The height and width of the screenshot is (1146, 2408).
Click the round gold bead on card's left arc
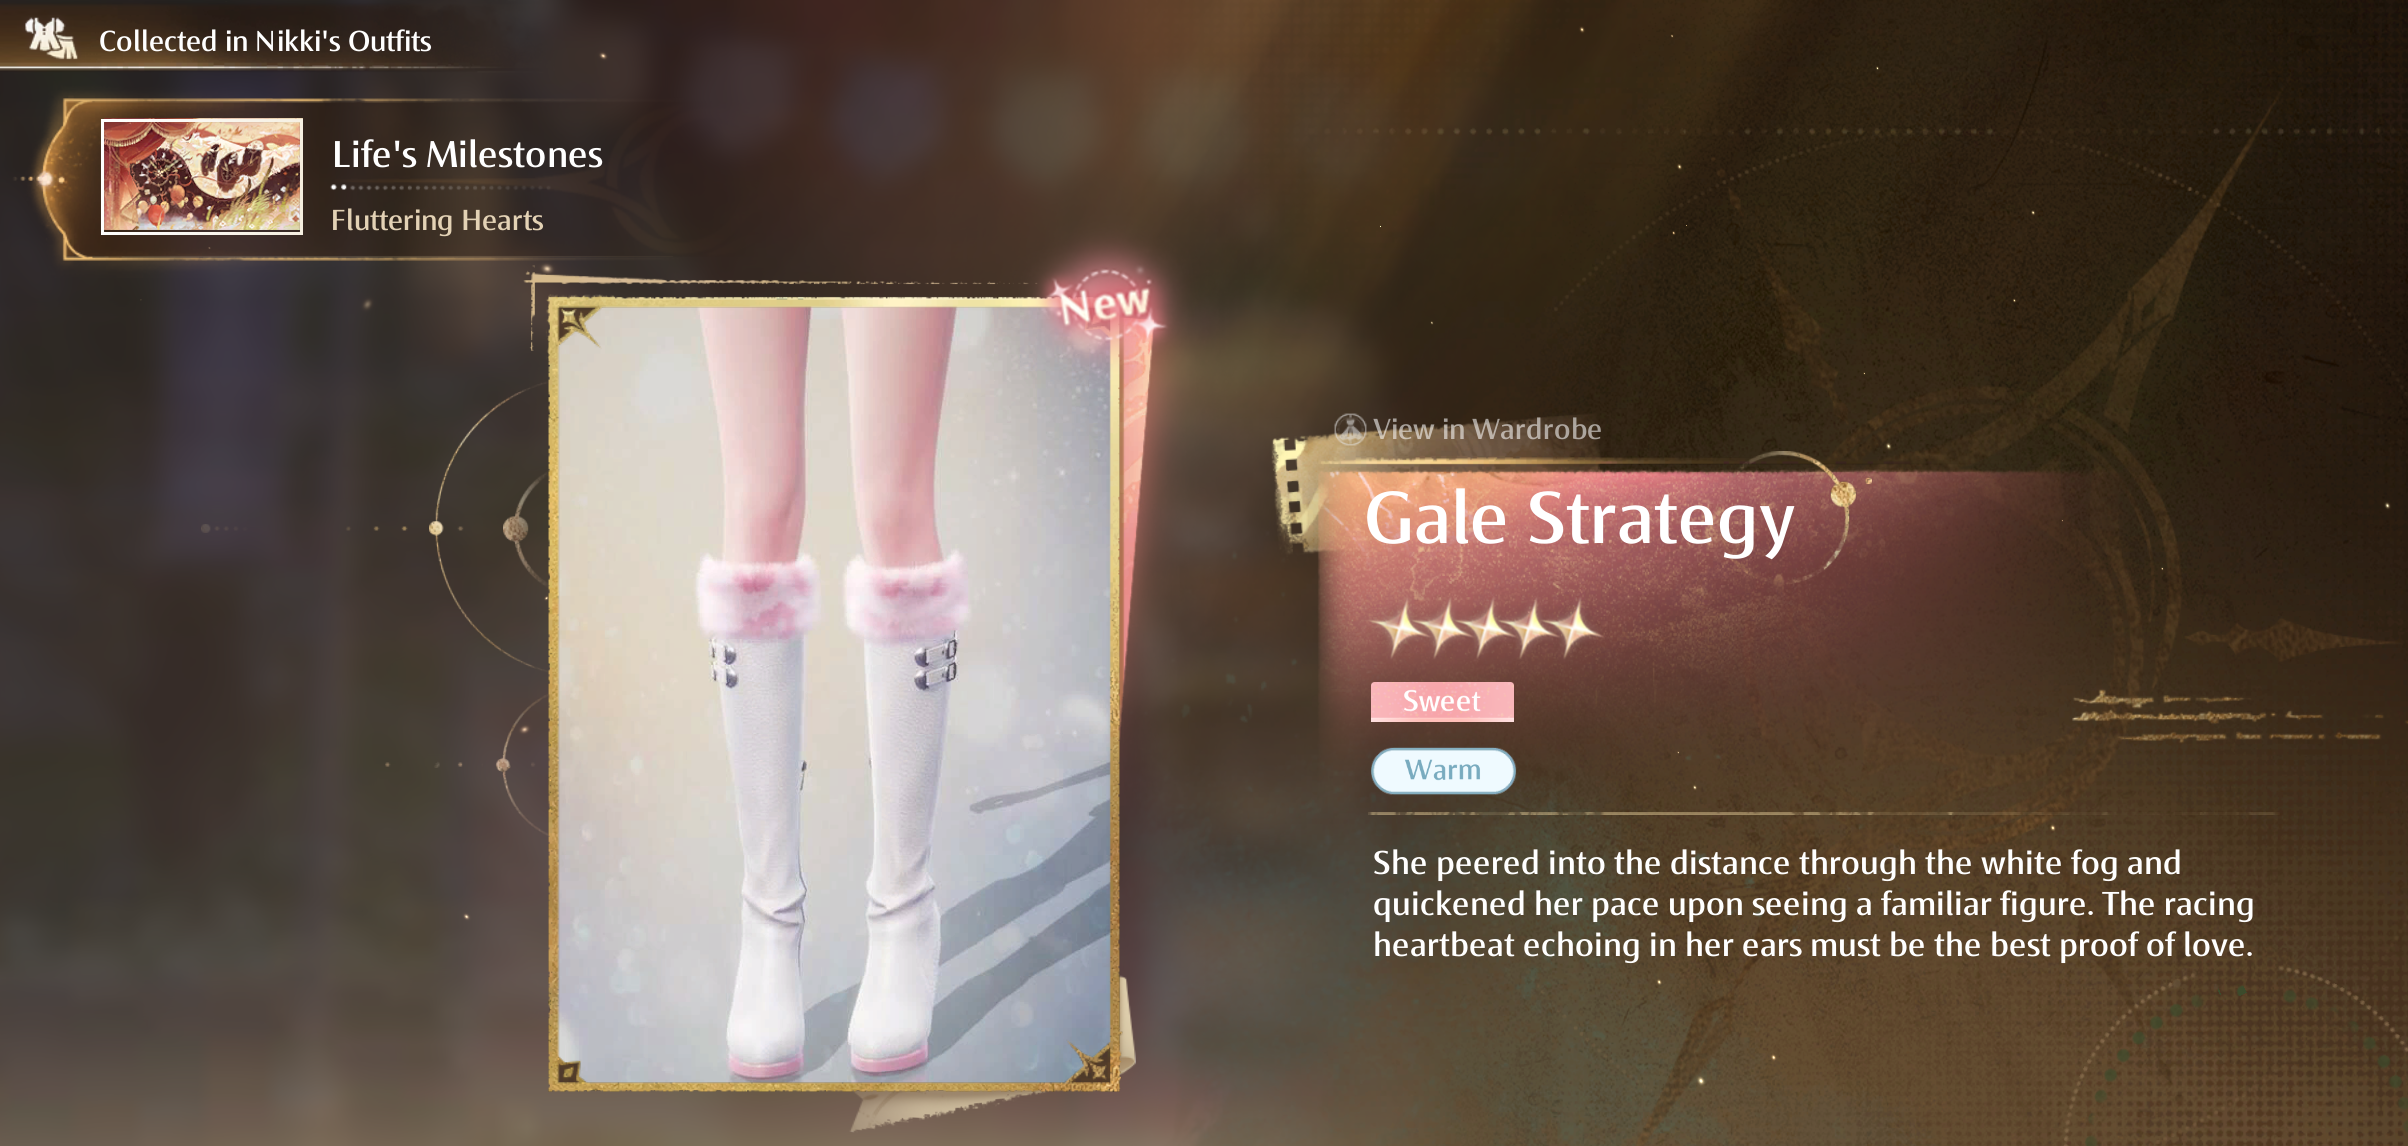click(515, 527)
